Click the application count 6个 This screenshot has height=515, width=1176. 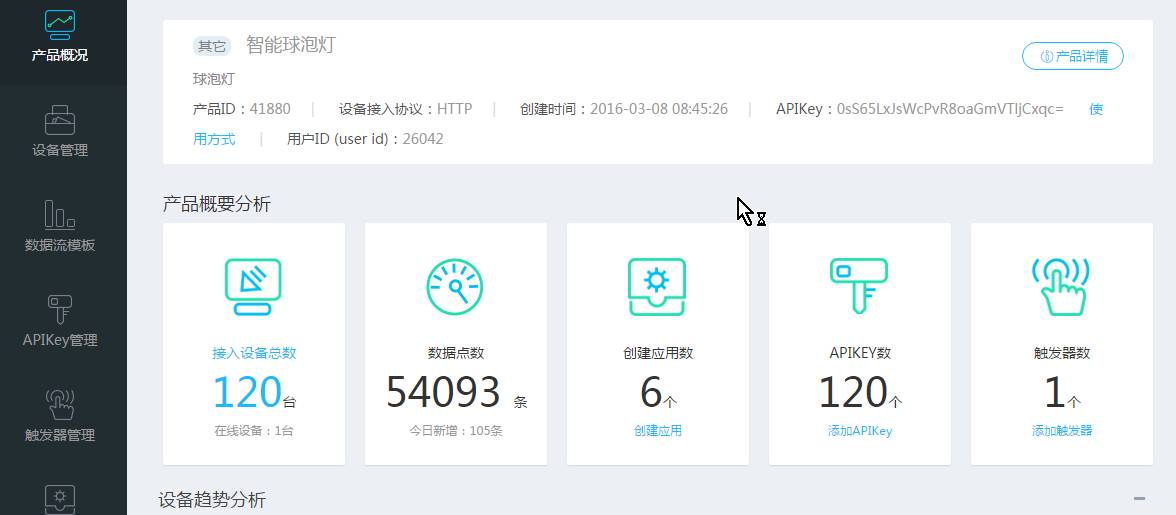(658, 392)
